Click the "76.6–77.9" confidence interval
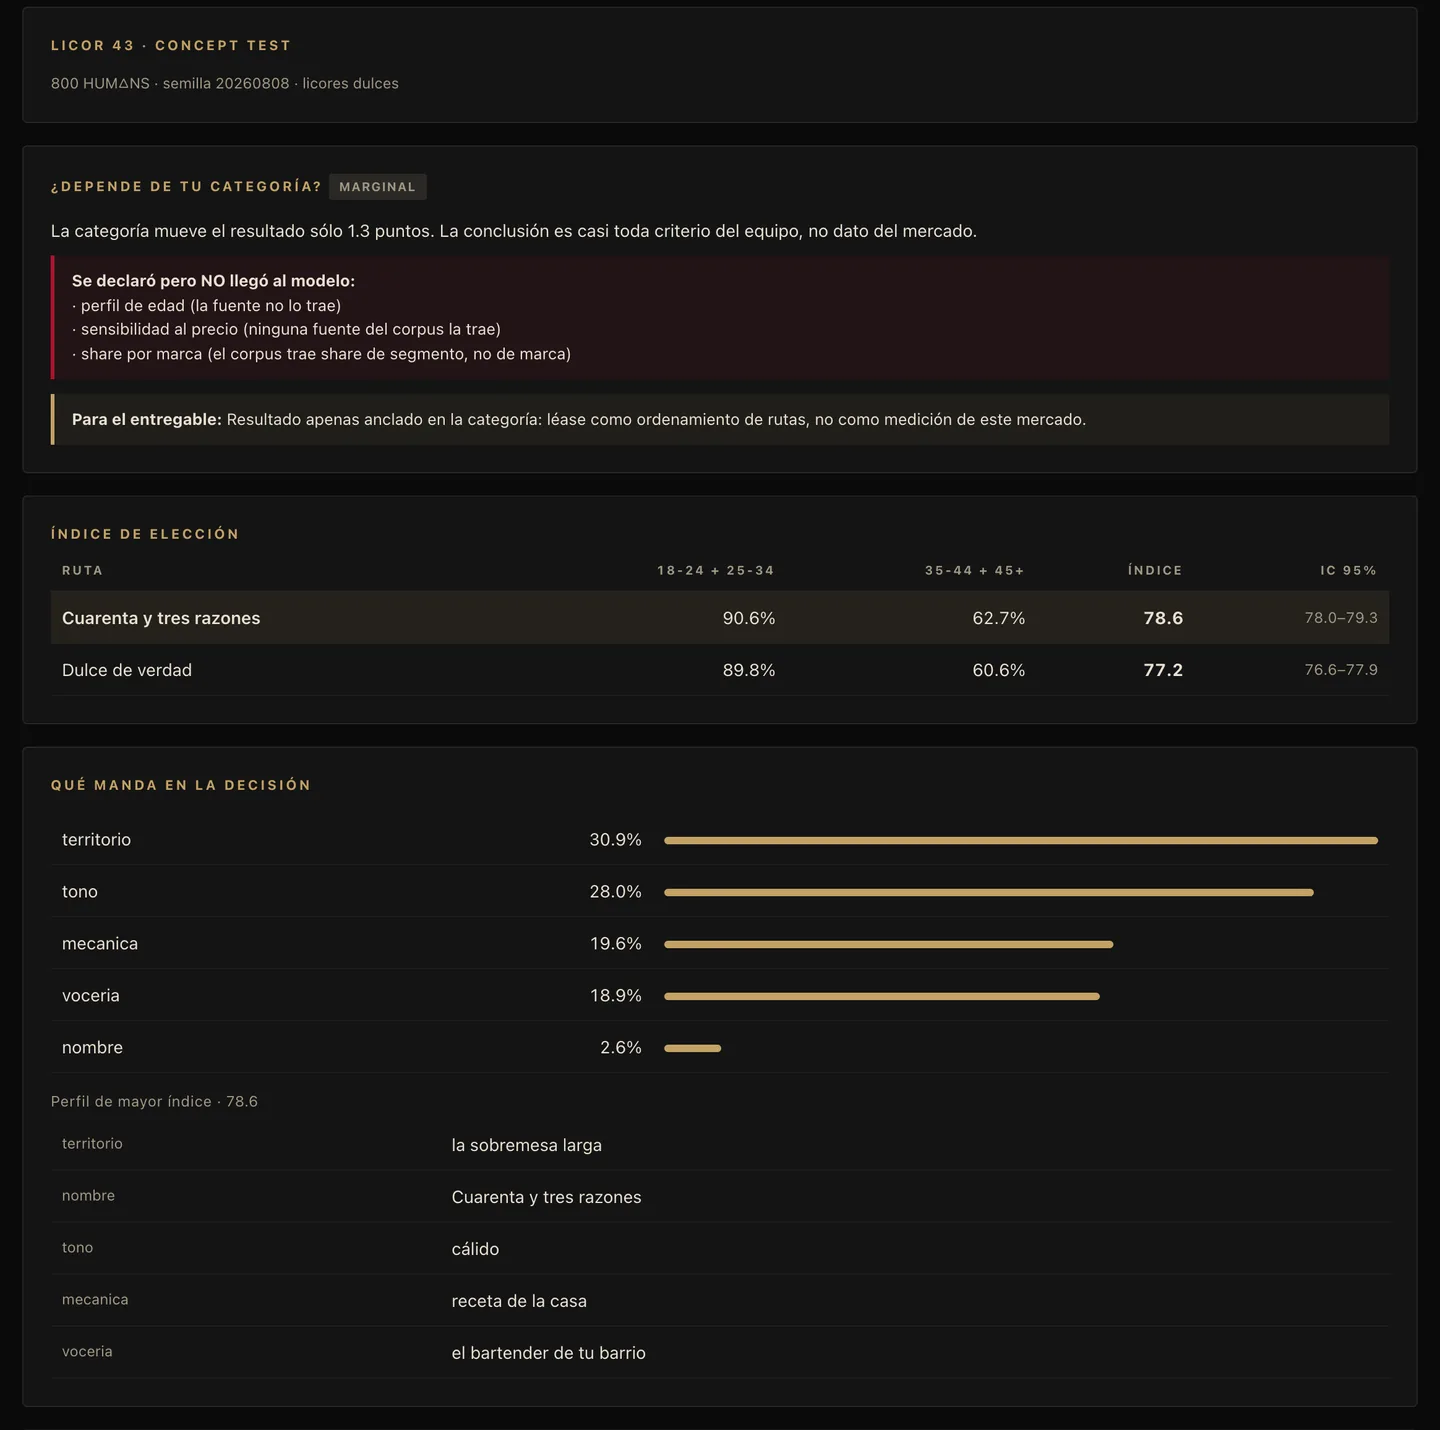Screen dimensions: 1440x1430 (x=1341, y=670)
